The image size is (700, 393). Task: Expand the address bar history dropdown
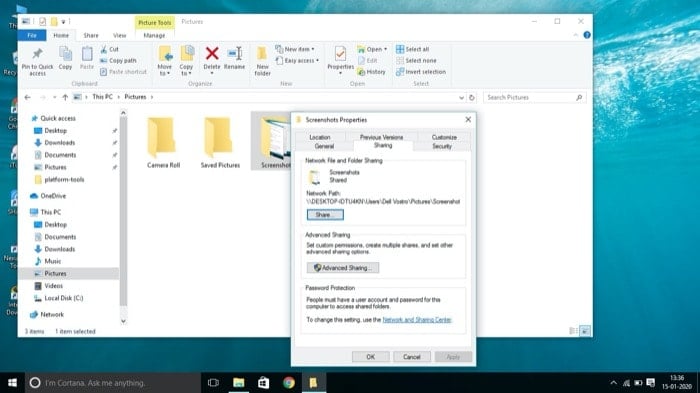click(461, 97)
